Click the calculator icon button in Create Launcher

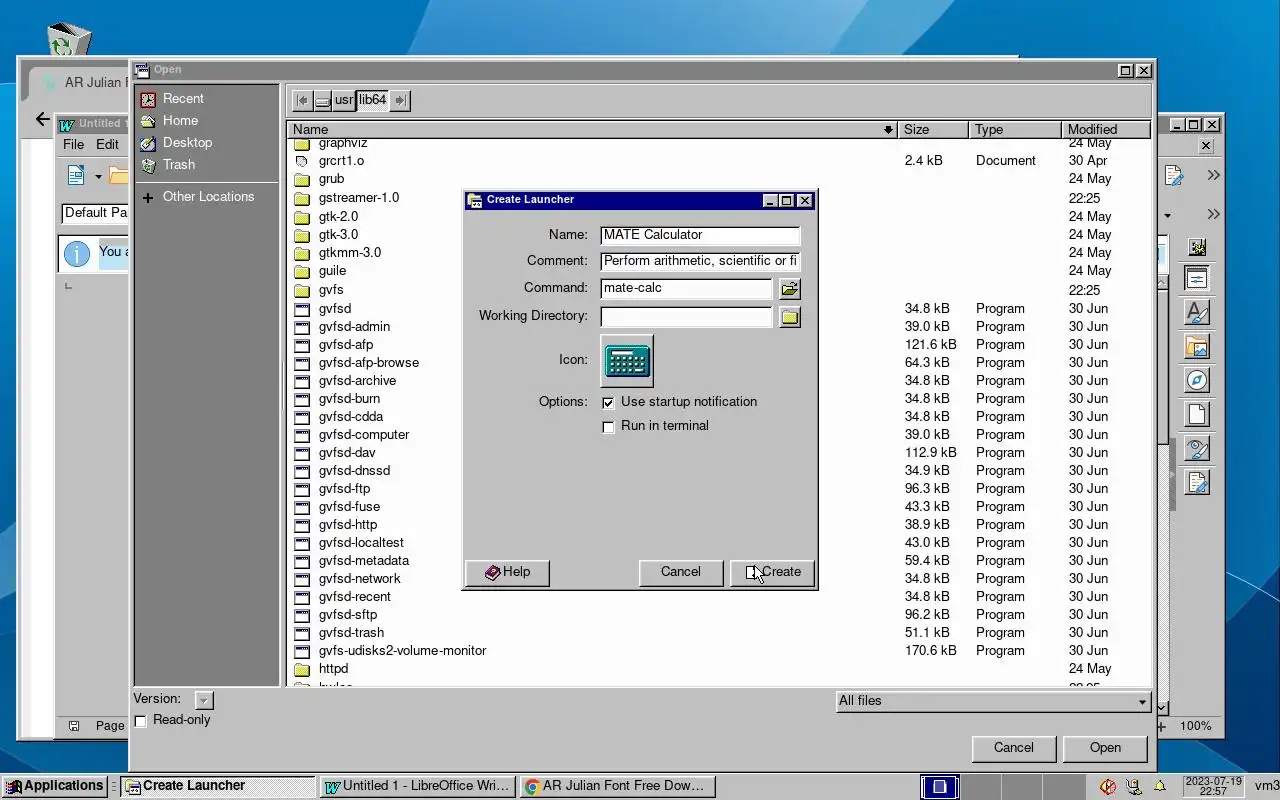(x=627, y=360)
